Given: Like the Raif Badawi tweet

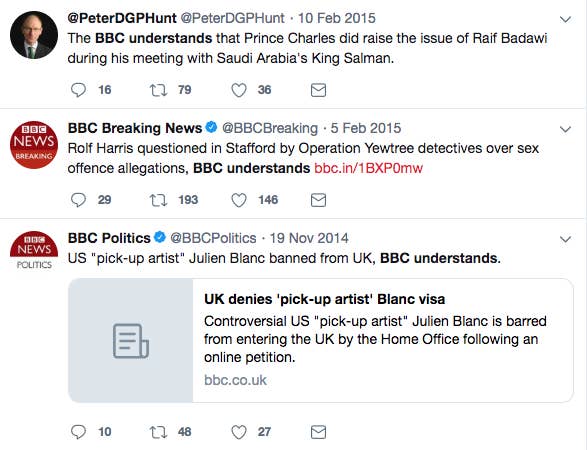Looking at the screenshot, I should [238, 90].
